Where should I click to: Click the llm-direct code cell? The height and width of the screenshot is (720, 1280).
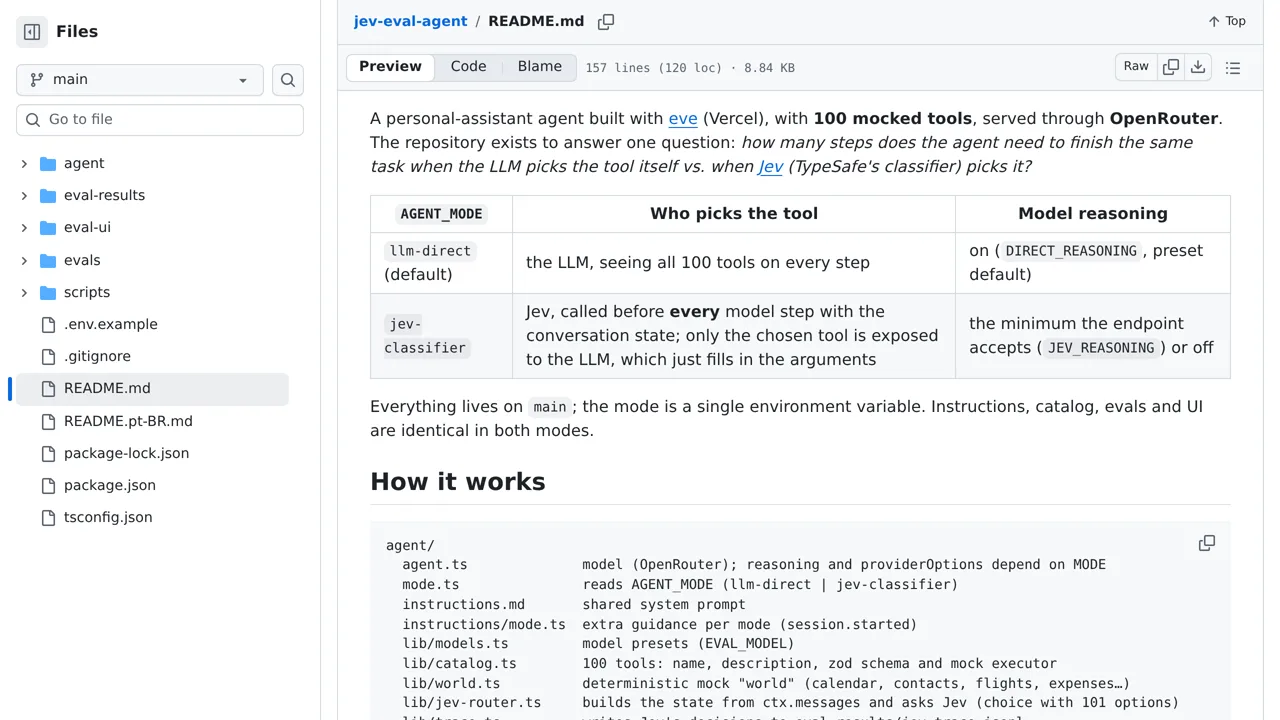(x=430, y=251)
